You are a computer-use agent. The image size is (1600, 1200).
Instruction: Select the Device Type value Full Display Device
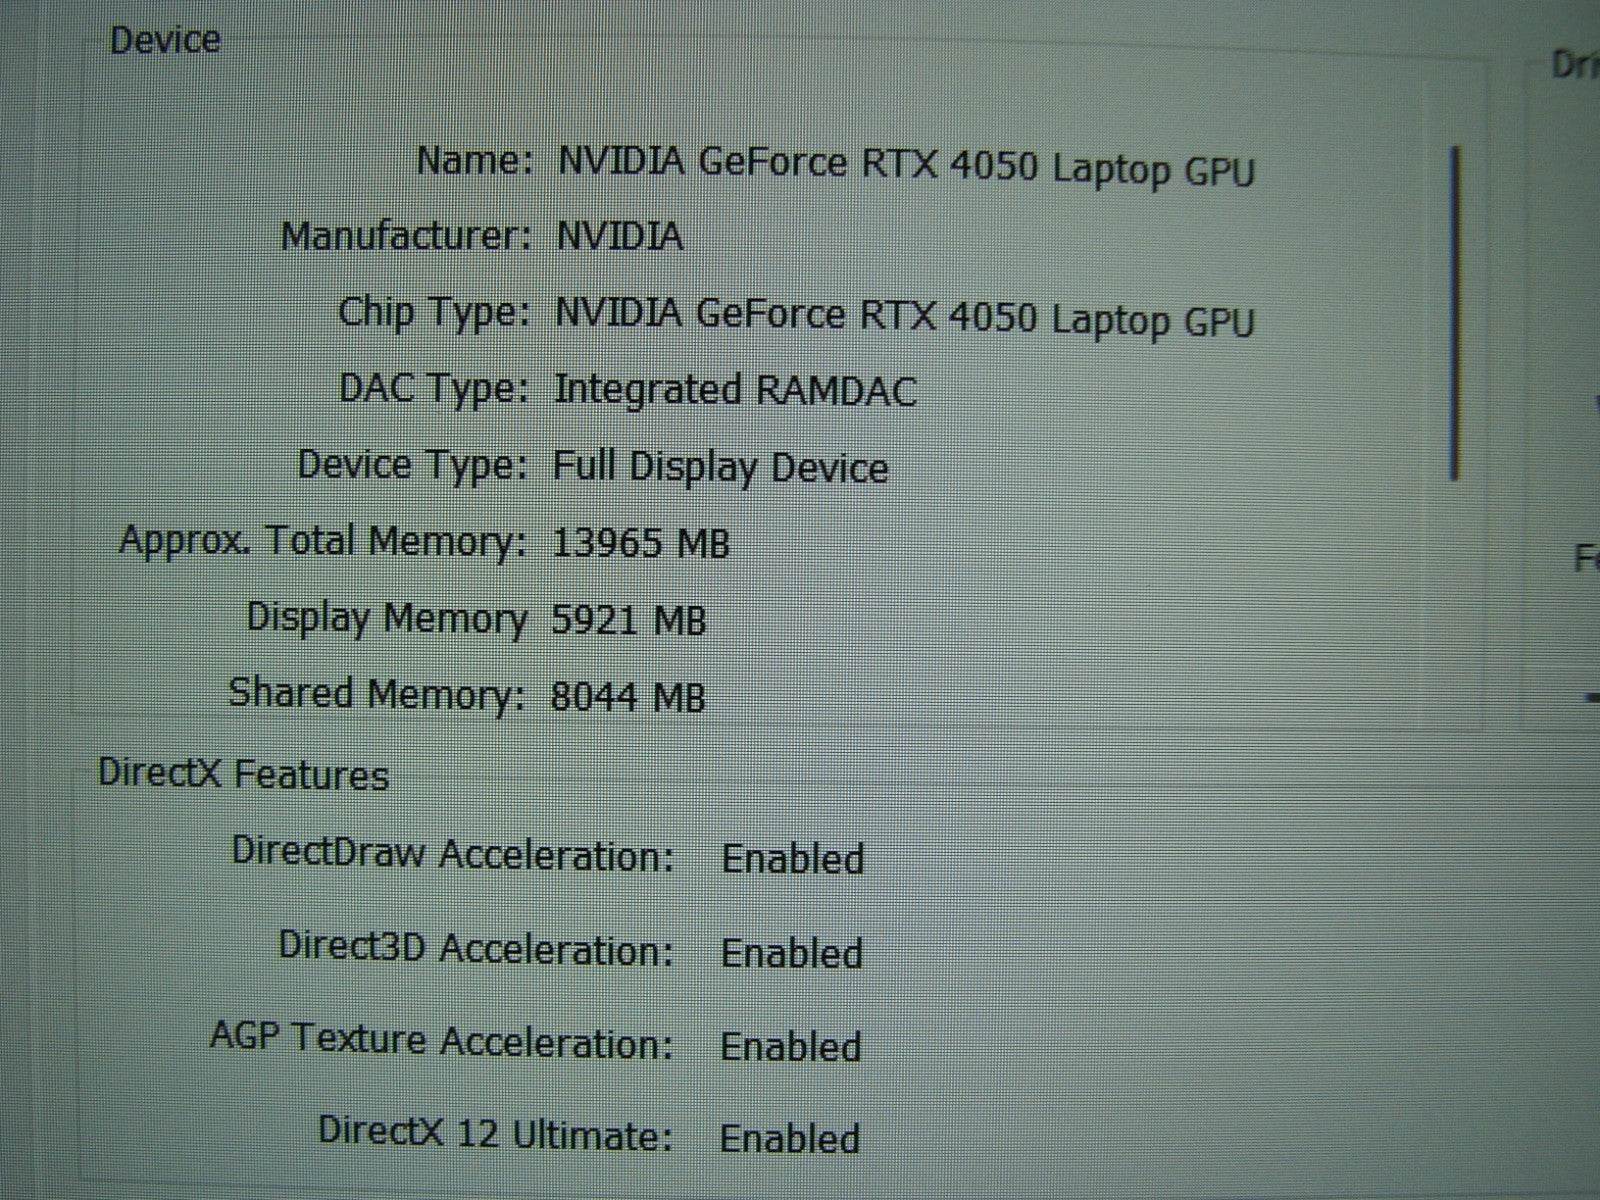(x=720, y=466)
